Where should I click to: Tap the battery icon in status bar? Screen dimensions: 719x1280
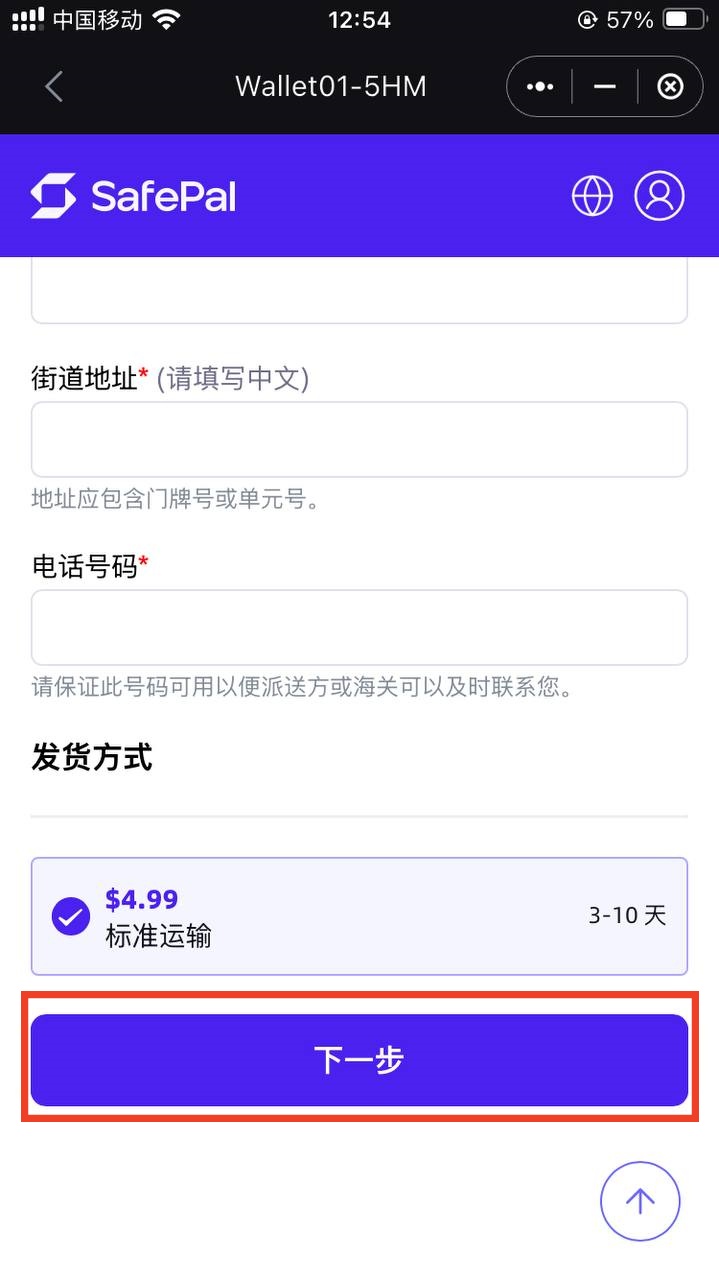pyautogui.click(x=683, y=19)
